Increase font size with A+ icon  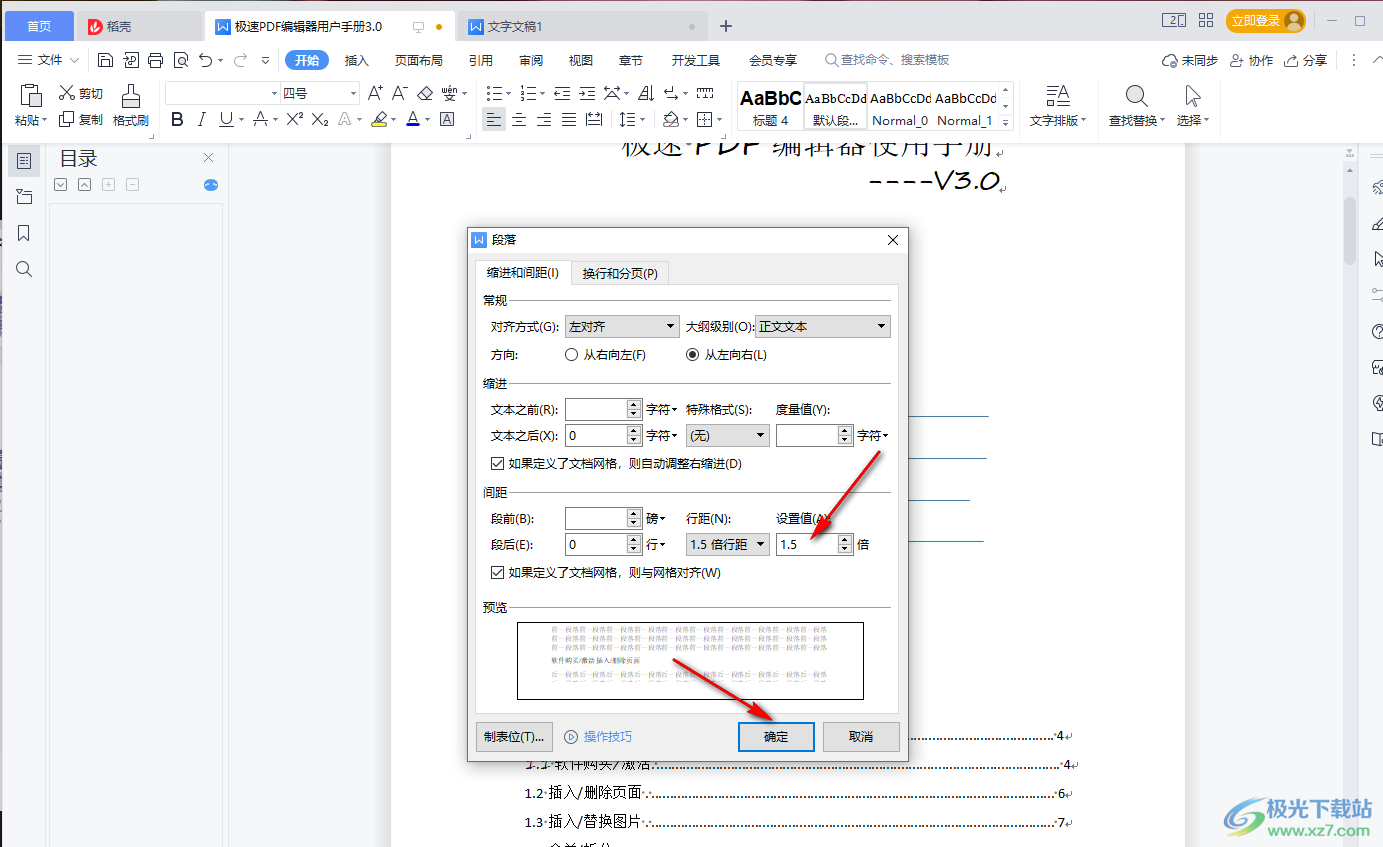pyautogui.click(x=375, y=93)
